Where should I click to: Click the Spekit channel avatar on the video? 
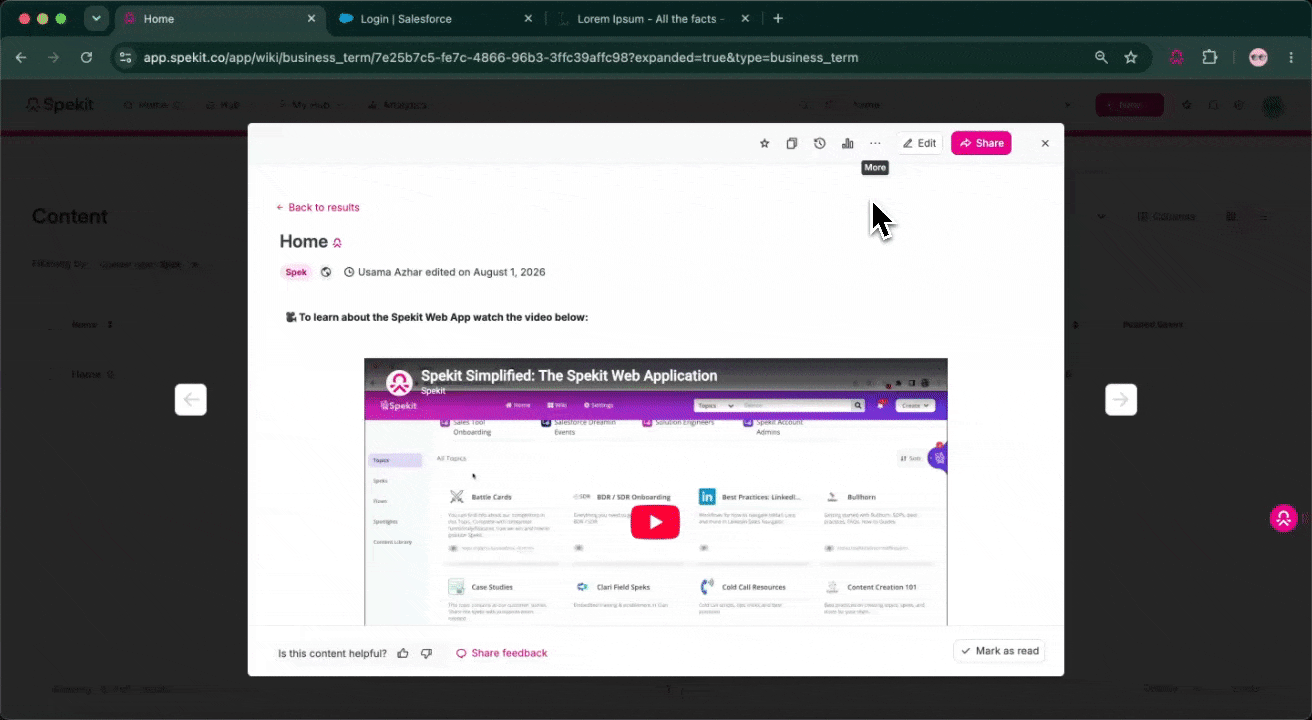click(x=400, y=381)
